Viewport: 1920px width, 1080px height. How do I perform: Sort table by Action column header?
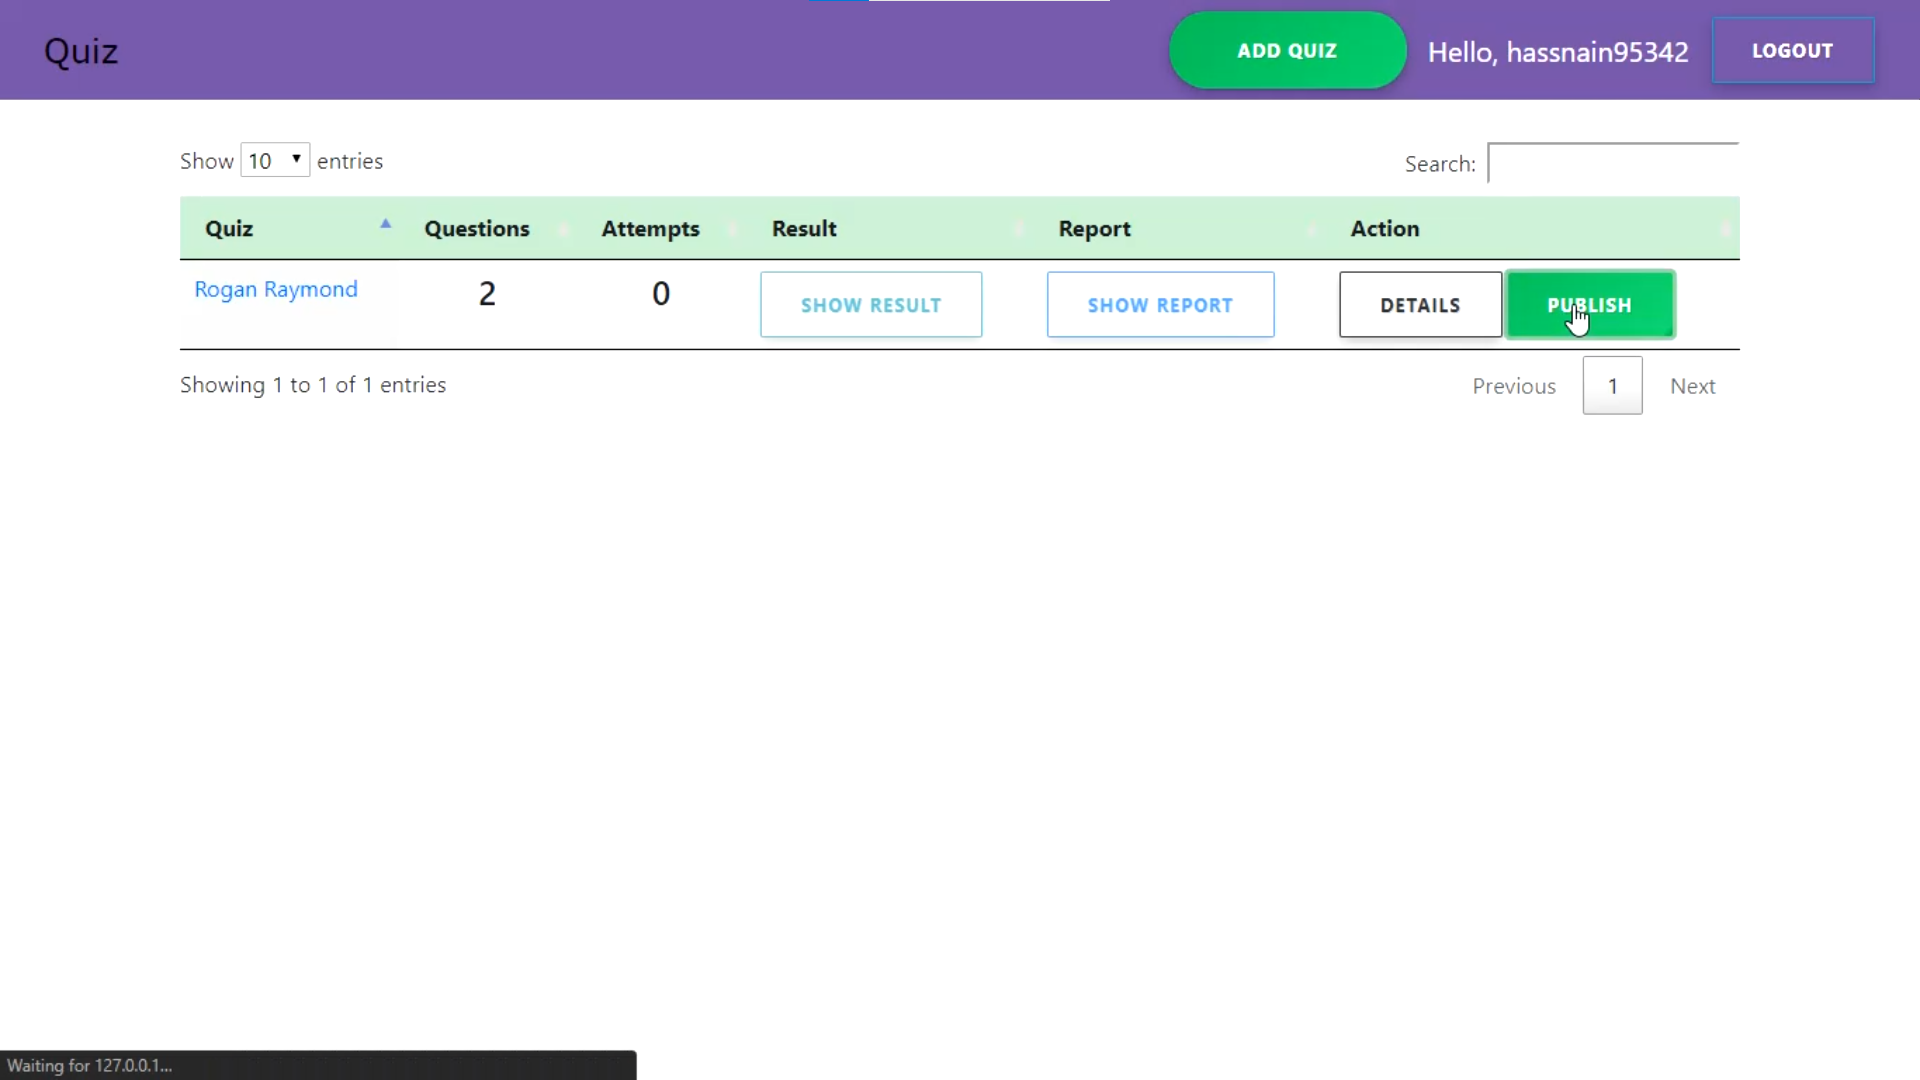[1385, 229]
